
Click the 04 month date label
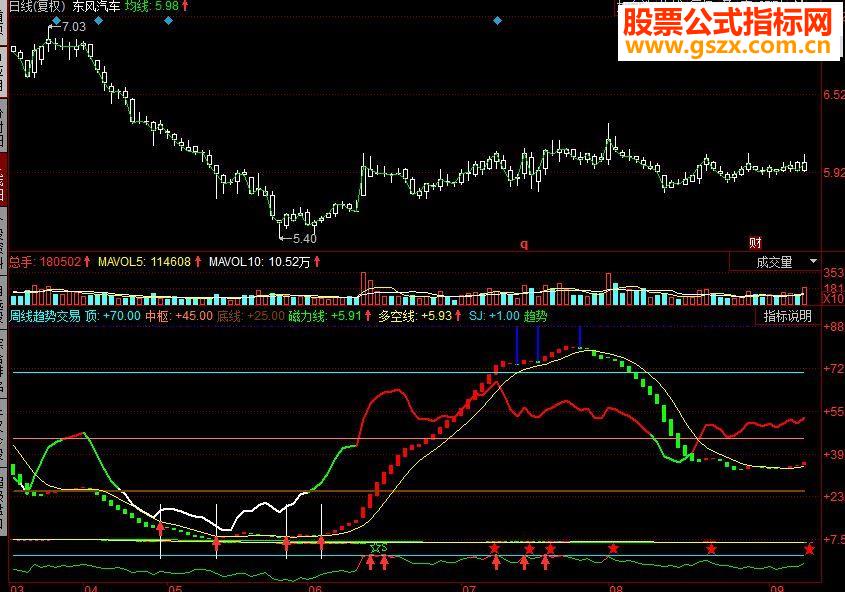tap(91, 588)
